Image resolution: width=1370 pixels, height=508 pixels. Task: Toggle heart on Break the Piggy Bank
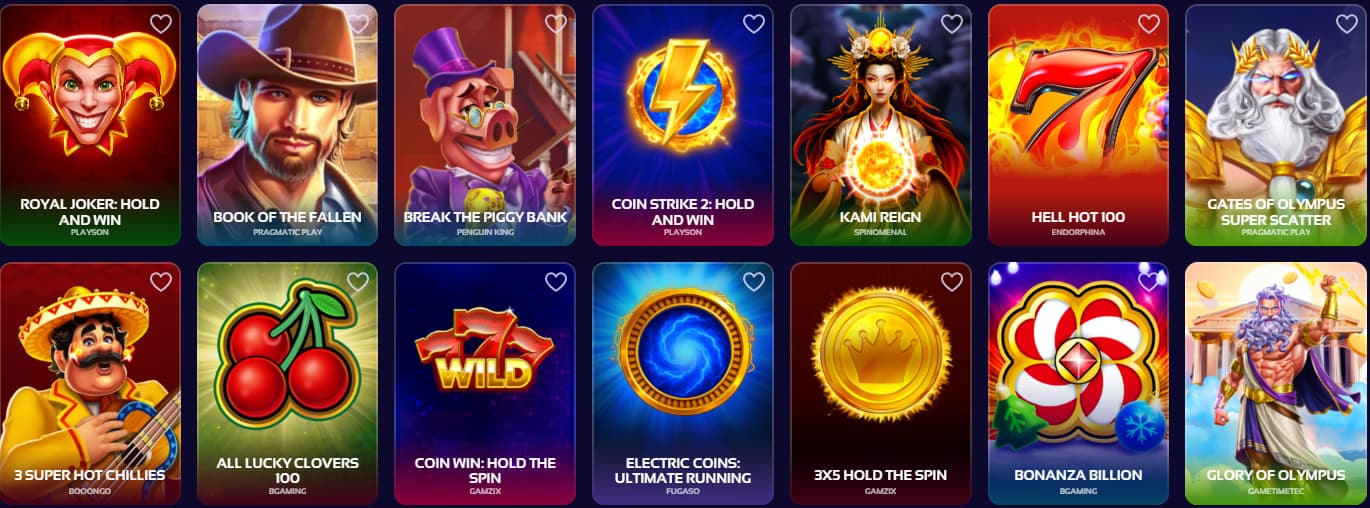pyautogui.click(x=556, y=23)
